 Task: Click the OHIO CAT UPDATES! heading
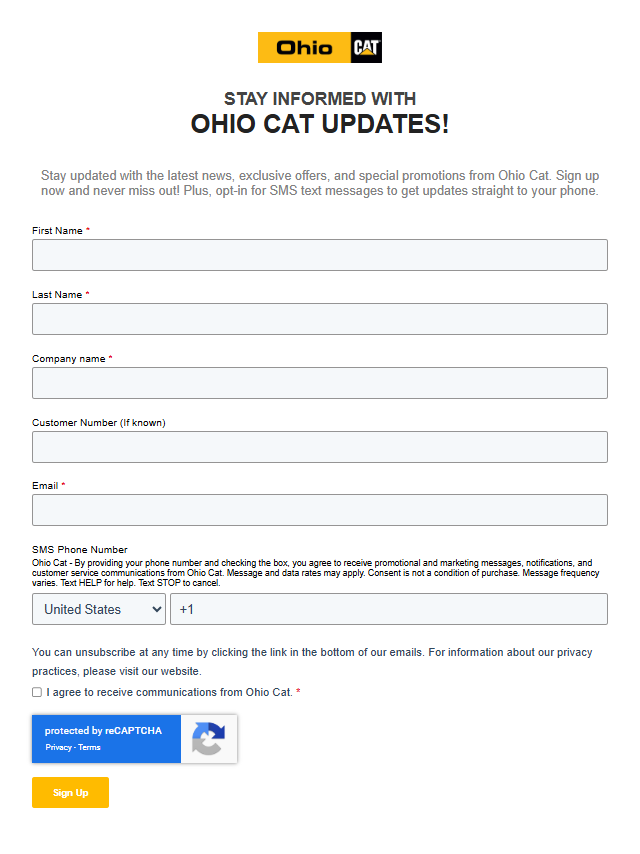[320, 125]
